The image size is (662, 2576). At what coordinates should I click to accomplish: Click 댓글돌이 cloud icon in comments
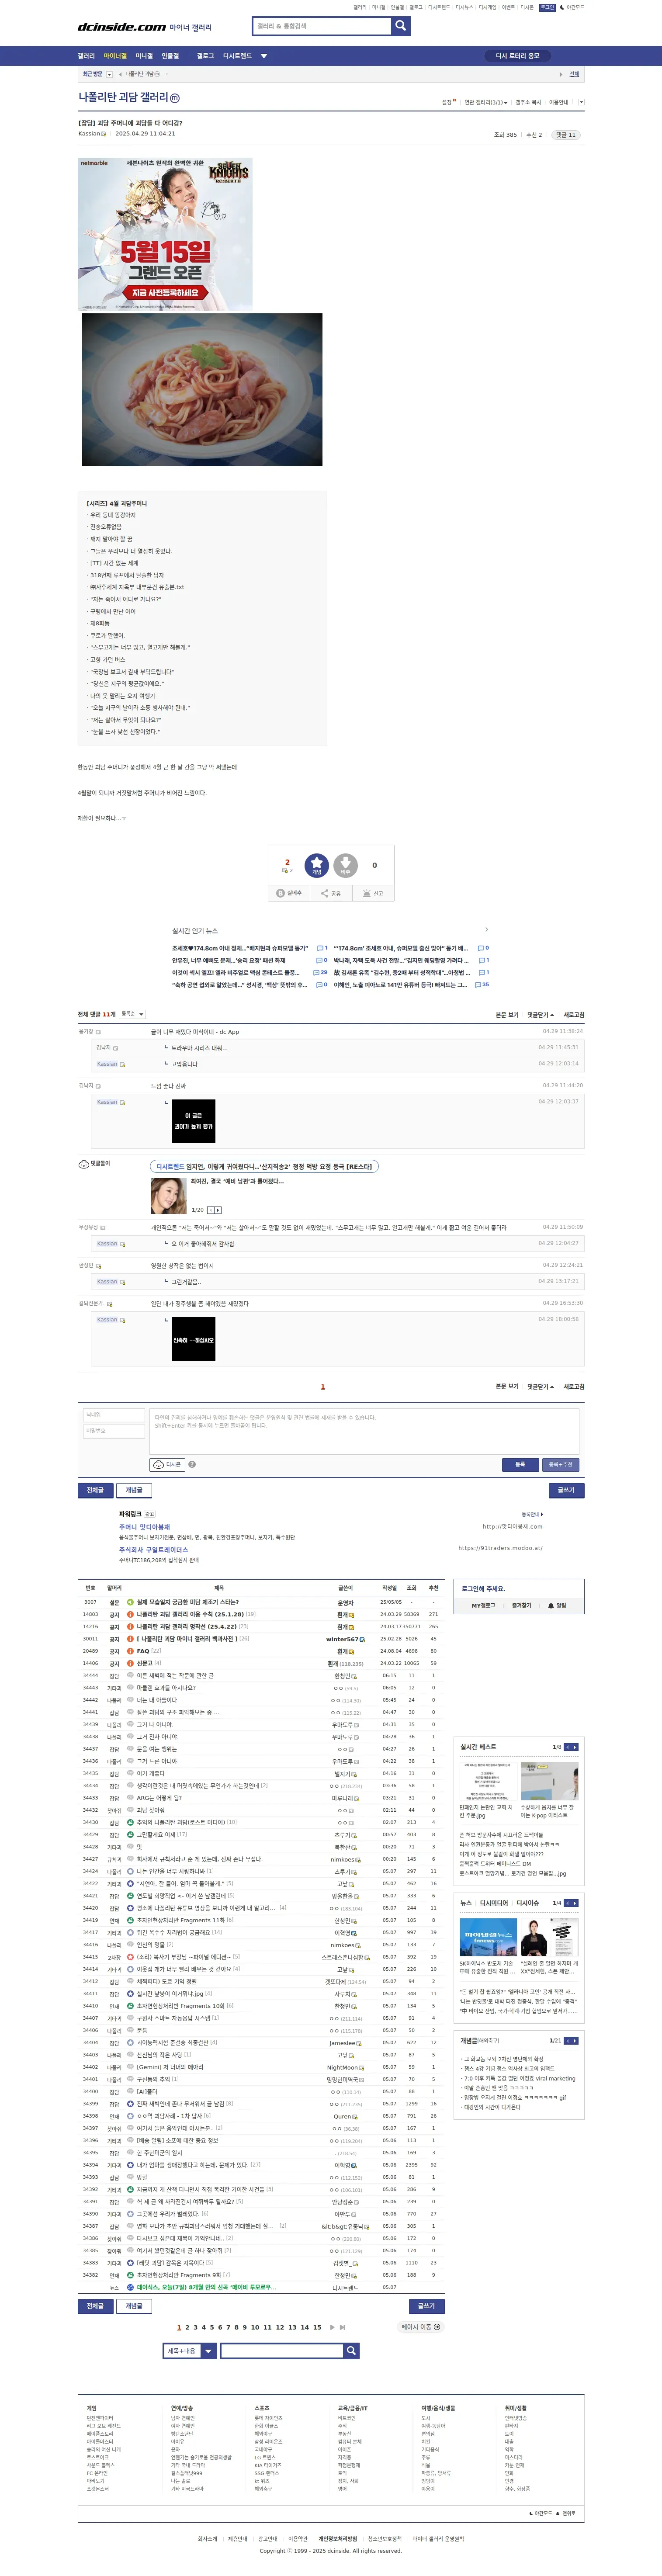click(84, 1164)
